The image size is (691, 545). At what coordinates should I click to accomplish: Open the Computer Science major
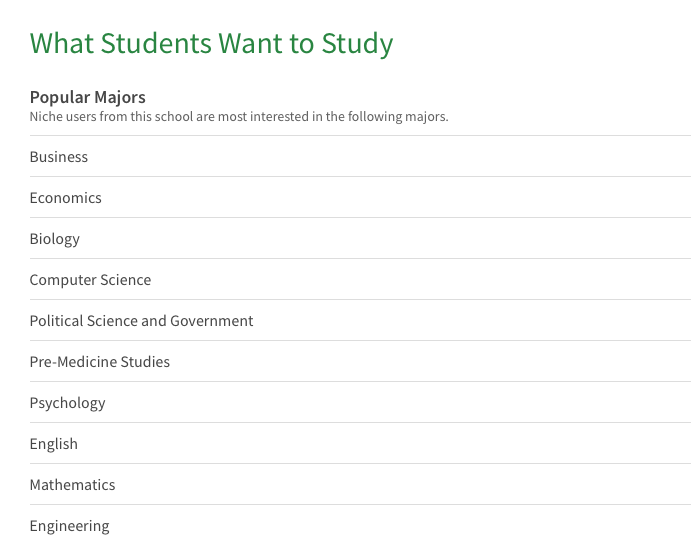click(x=360, y=279)
